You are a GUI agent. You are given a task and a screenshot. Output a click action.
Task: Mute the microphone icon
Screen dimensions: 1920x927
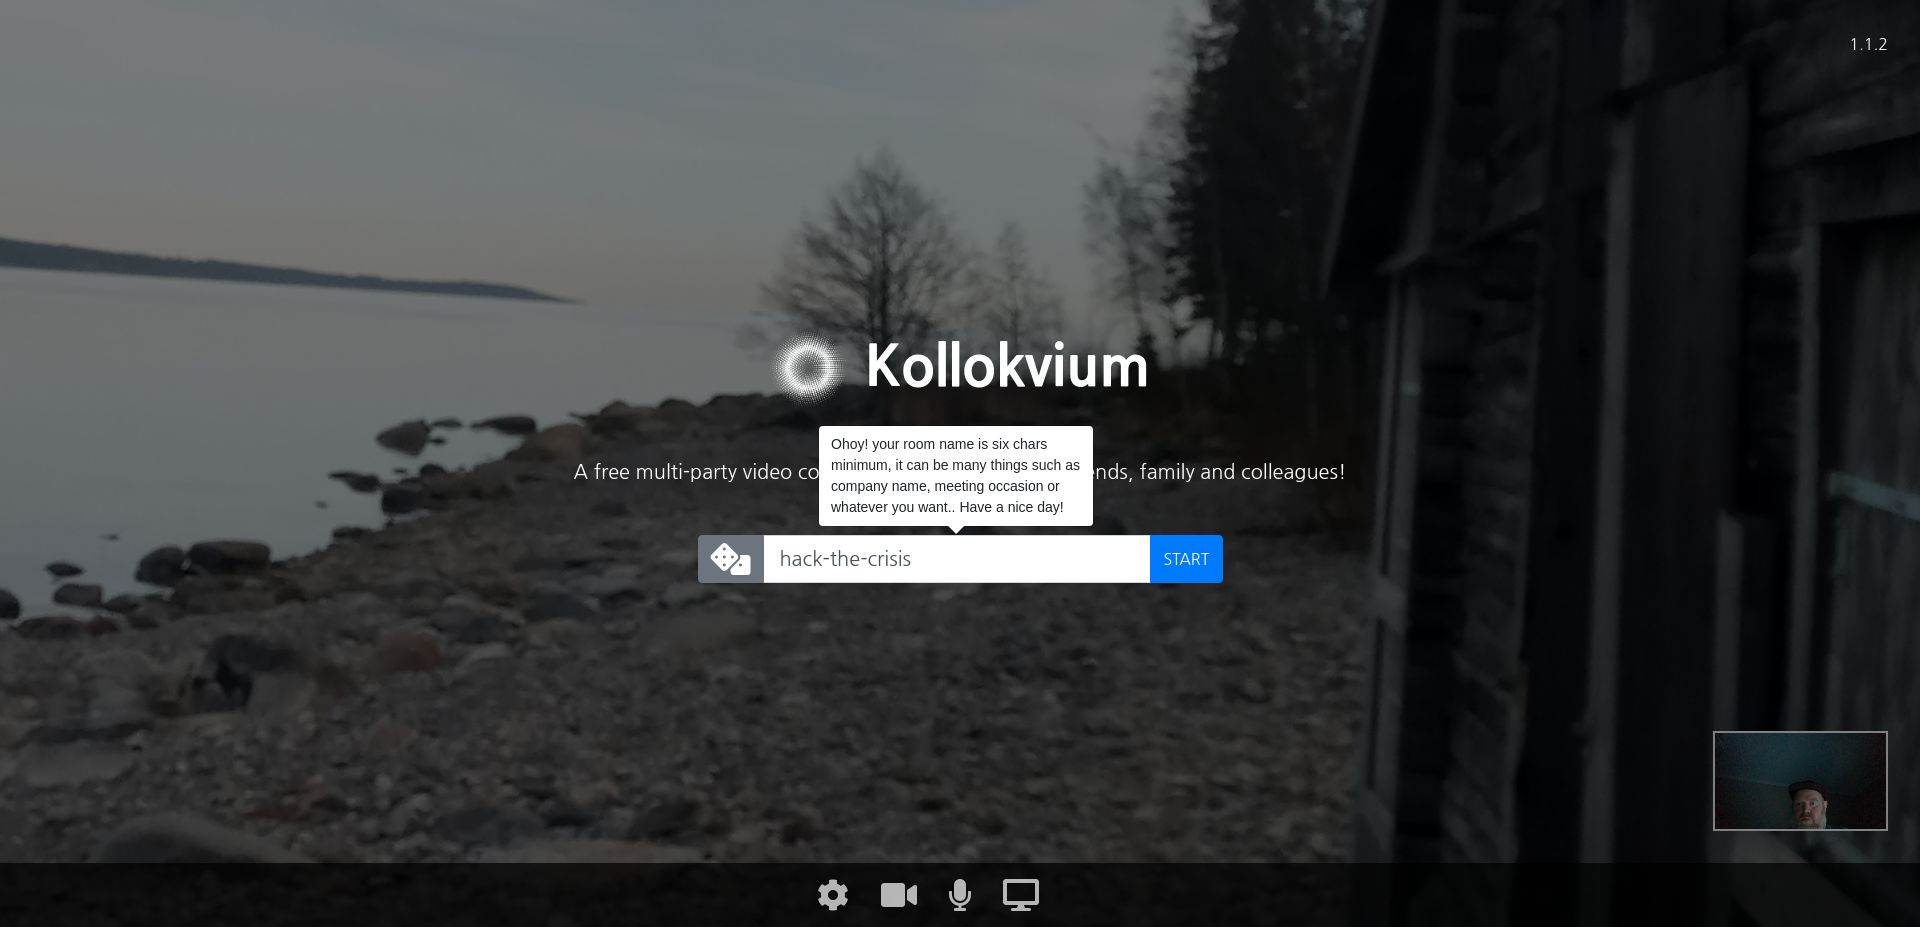(960, 895)
